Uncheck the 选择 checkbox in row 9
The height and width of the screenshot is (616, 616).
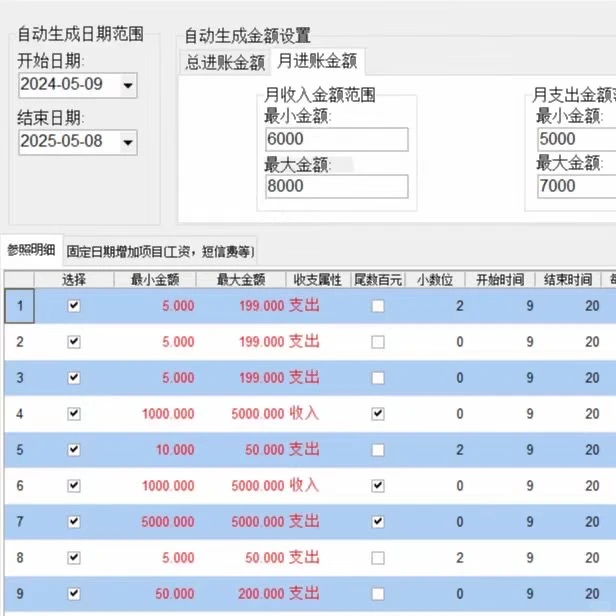74,594
